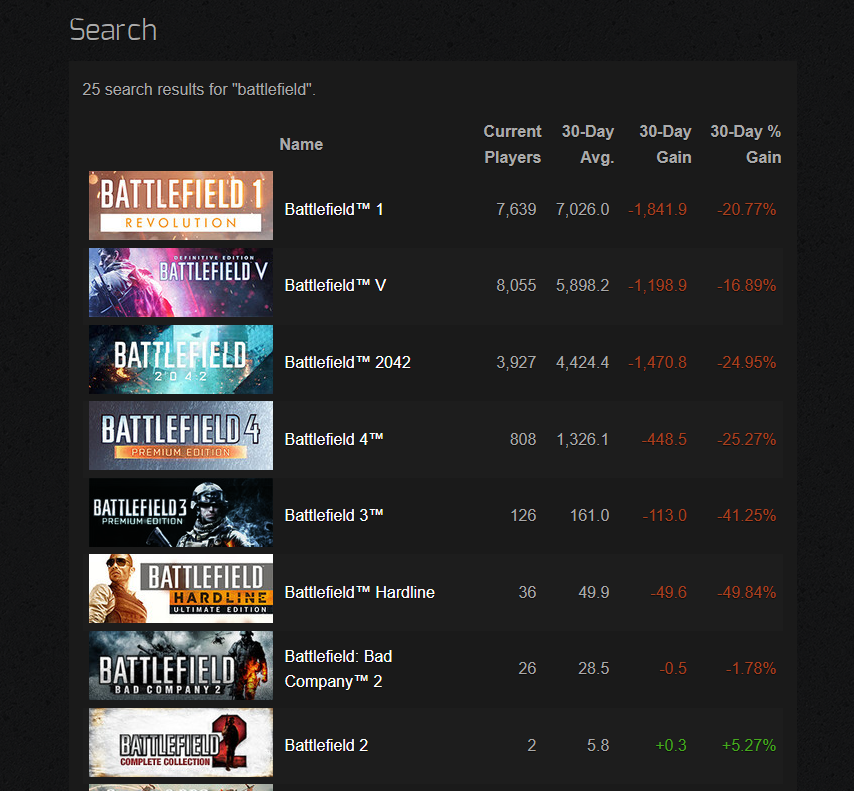Click the gain value -49.6
The height and width of the screenshot is (791, 854).
668,592
